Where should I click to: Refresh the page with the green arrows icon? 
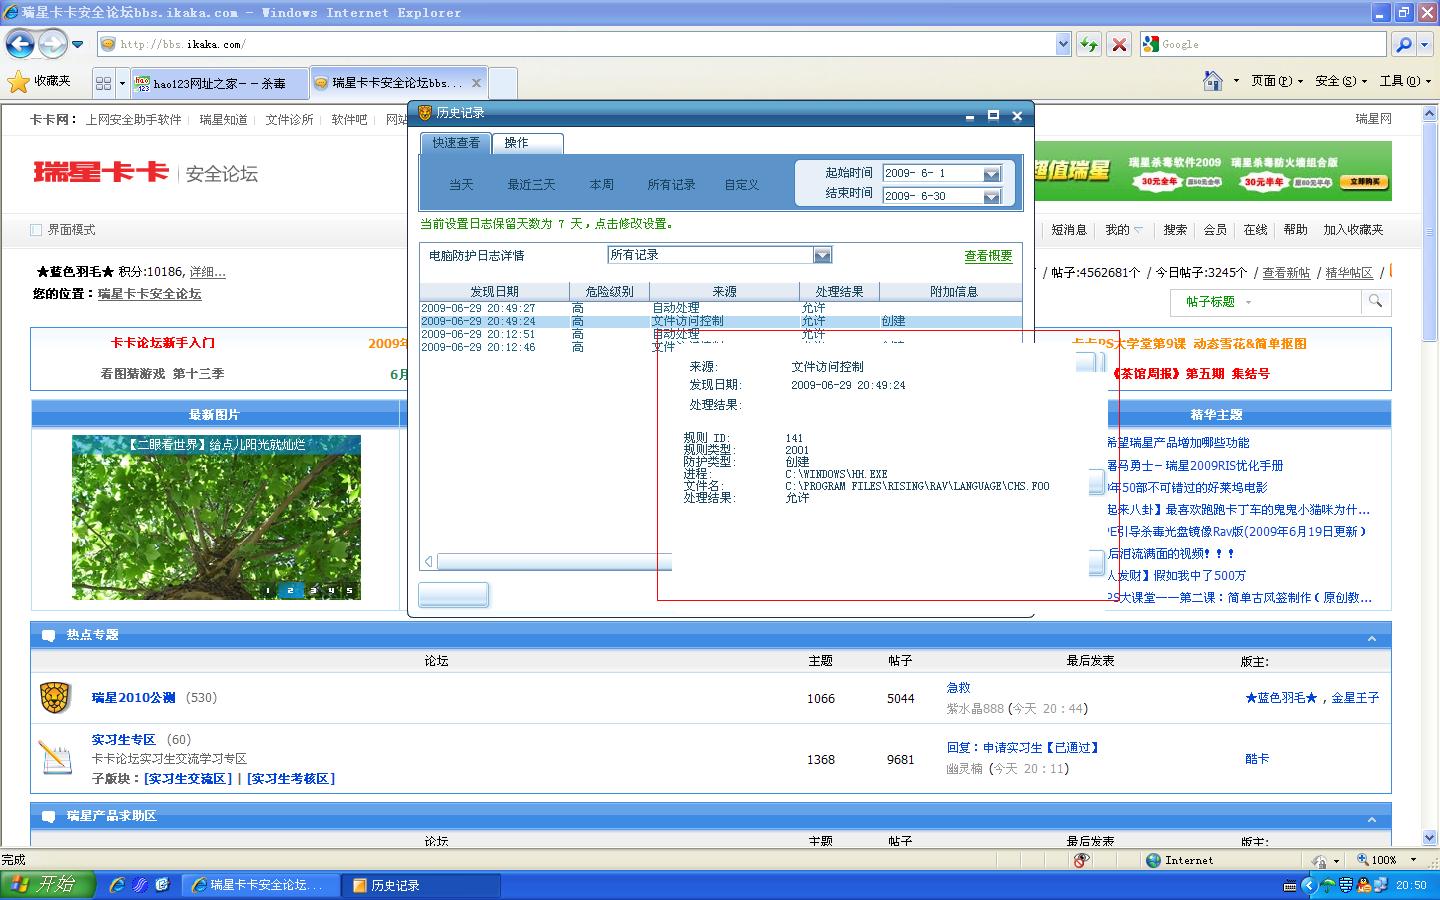pyautogui.click(x=1089, y=44)
